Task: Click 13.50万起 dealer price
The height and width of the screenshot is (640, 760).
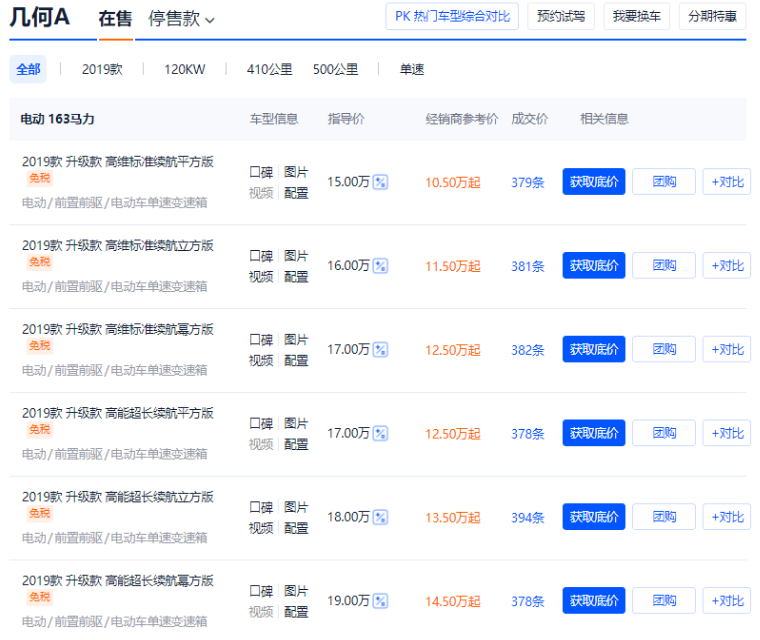Action: pos(453,518)
